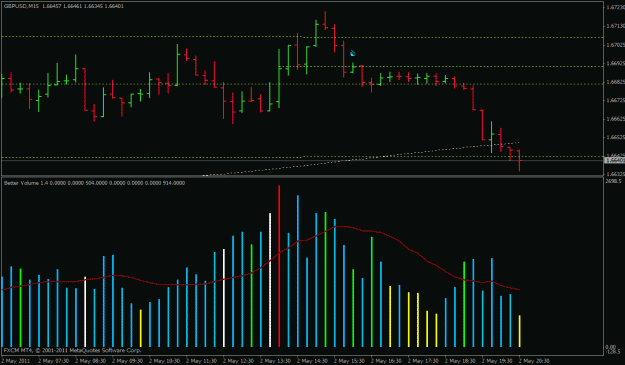Click the 2 May 2011 date label

[15, 361]
